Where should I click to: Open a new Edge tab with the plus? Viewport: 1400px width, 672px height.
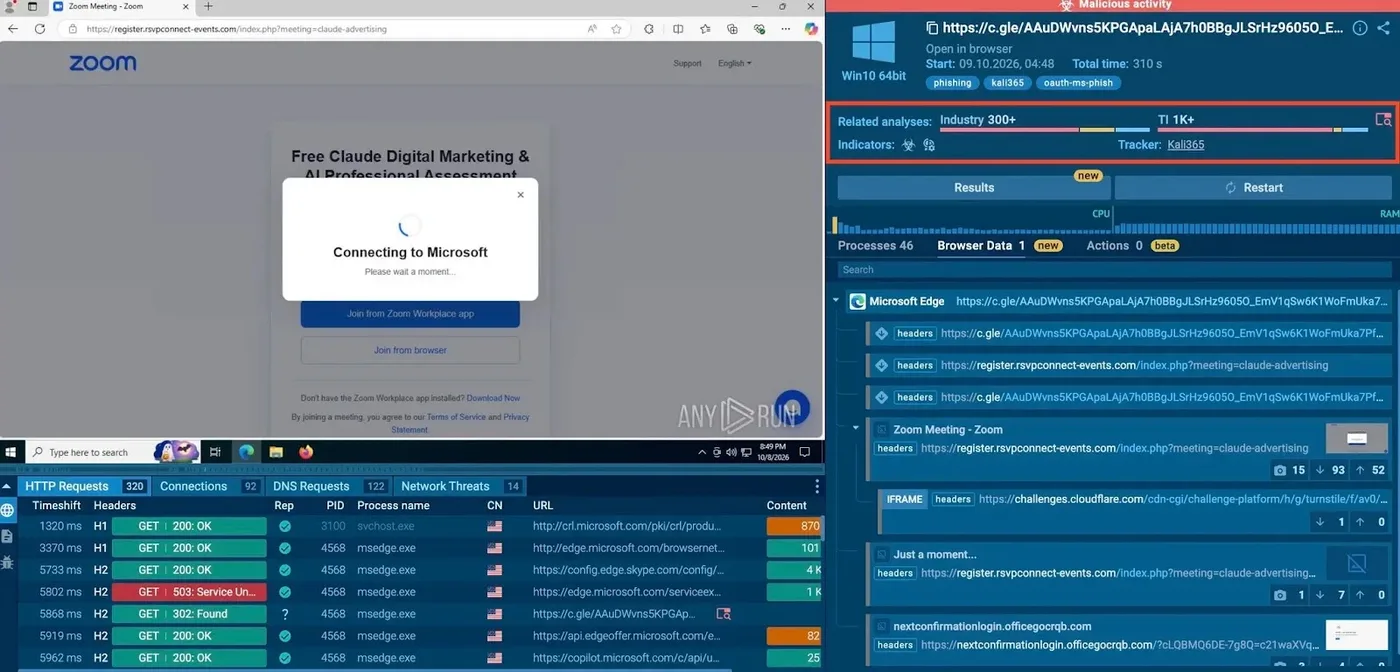[x=208, y=6]
